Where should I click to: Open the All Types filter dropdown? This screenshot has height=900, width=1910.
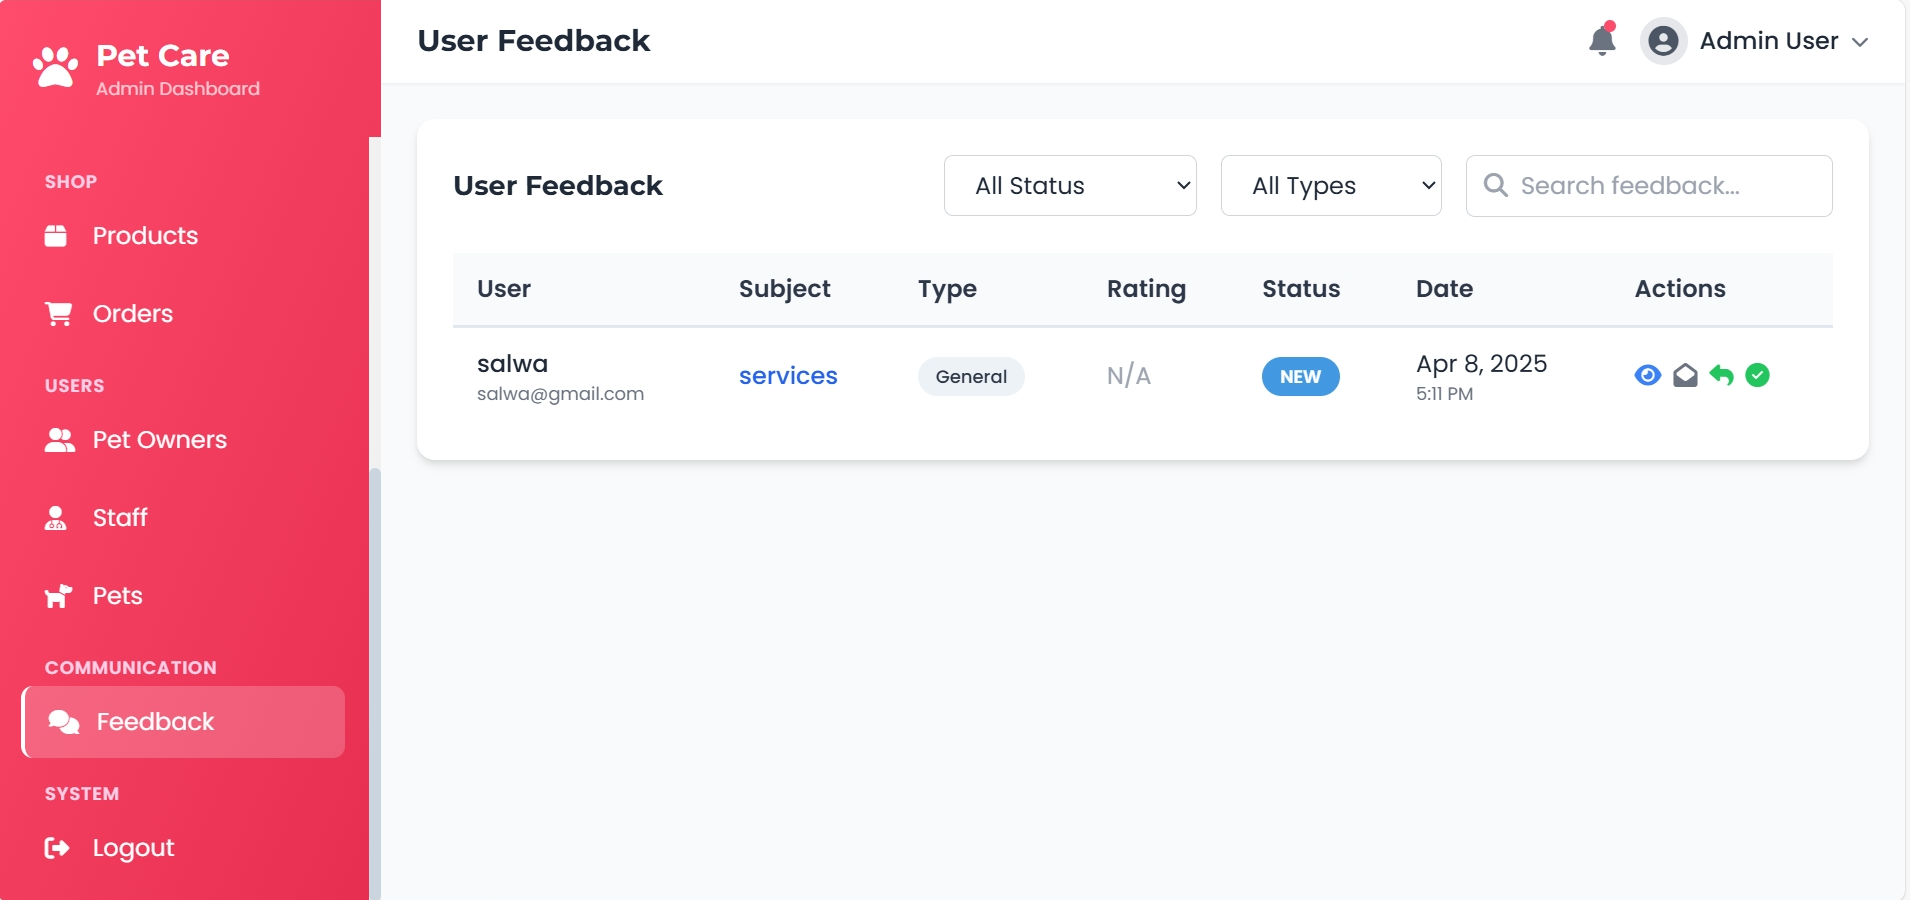coord(1330,186)
